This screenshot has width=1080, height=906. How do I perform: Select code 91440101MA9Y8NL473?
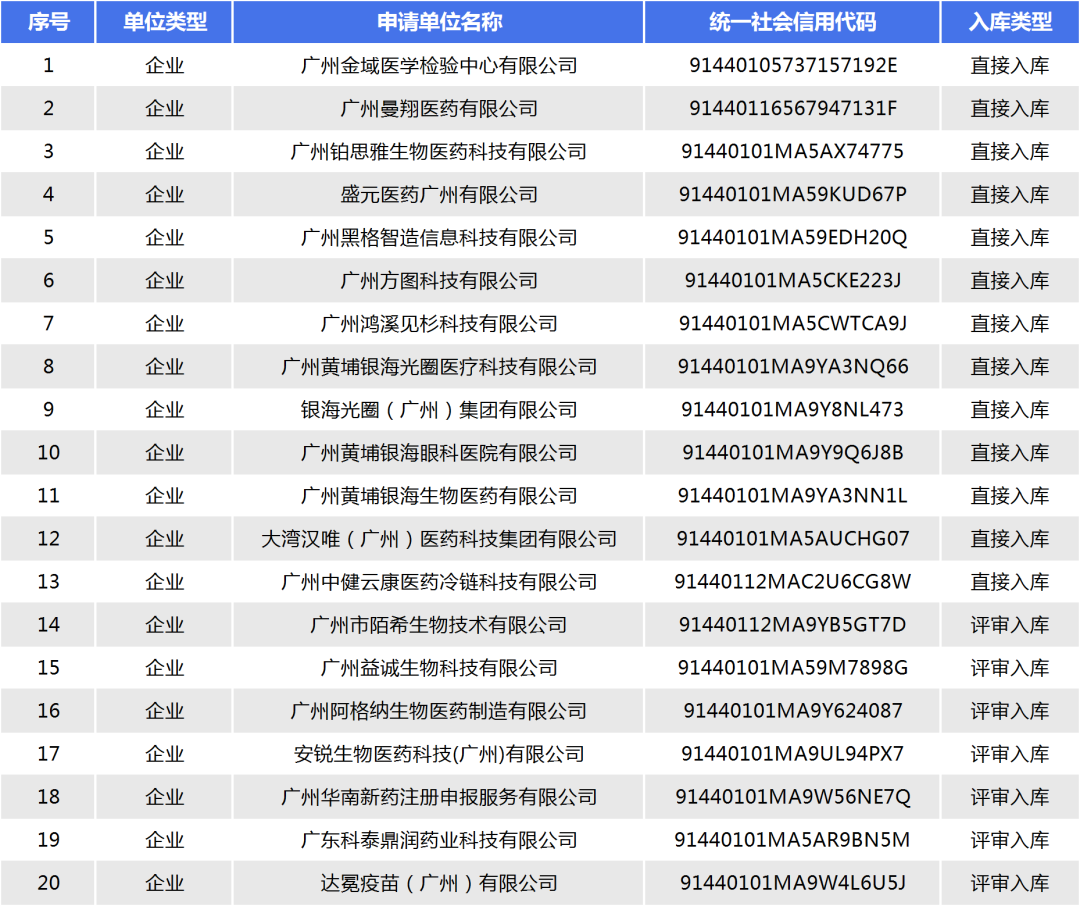793,410
